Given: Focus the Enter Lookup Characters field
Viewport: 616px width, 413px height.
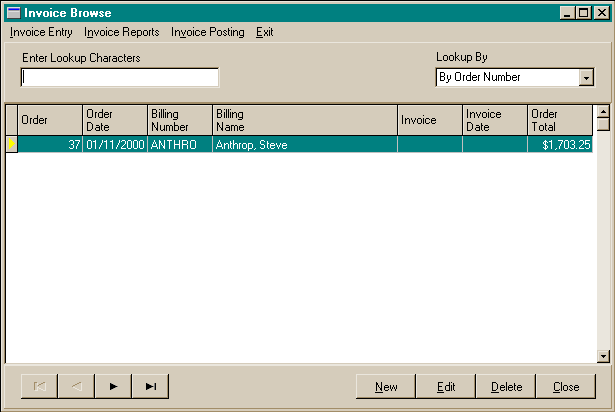Looking at the screenshot, I should click(120, 78).
